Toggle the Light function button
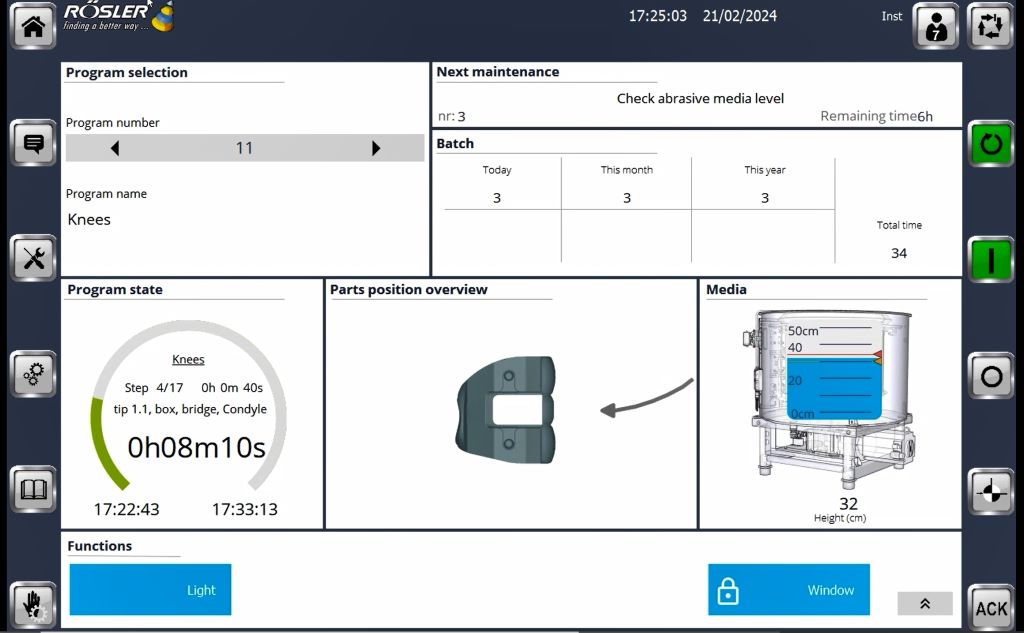This screenshot has height=633, width=1024. (x=150, y=589)
